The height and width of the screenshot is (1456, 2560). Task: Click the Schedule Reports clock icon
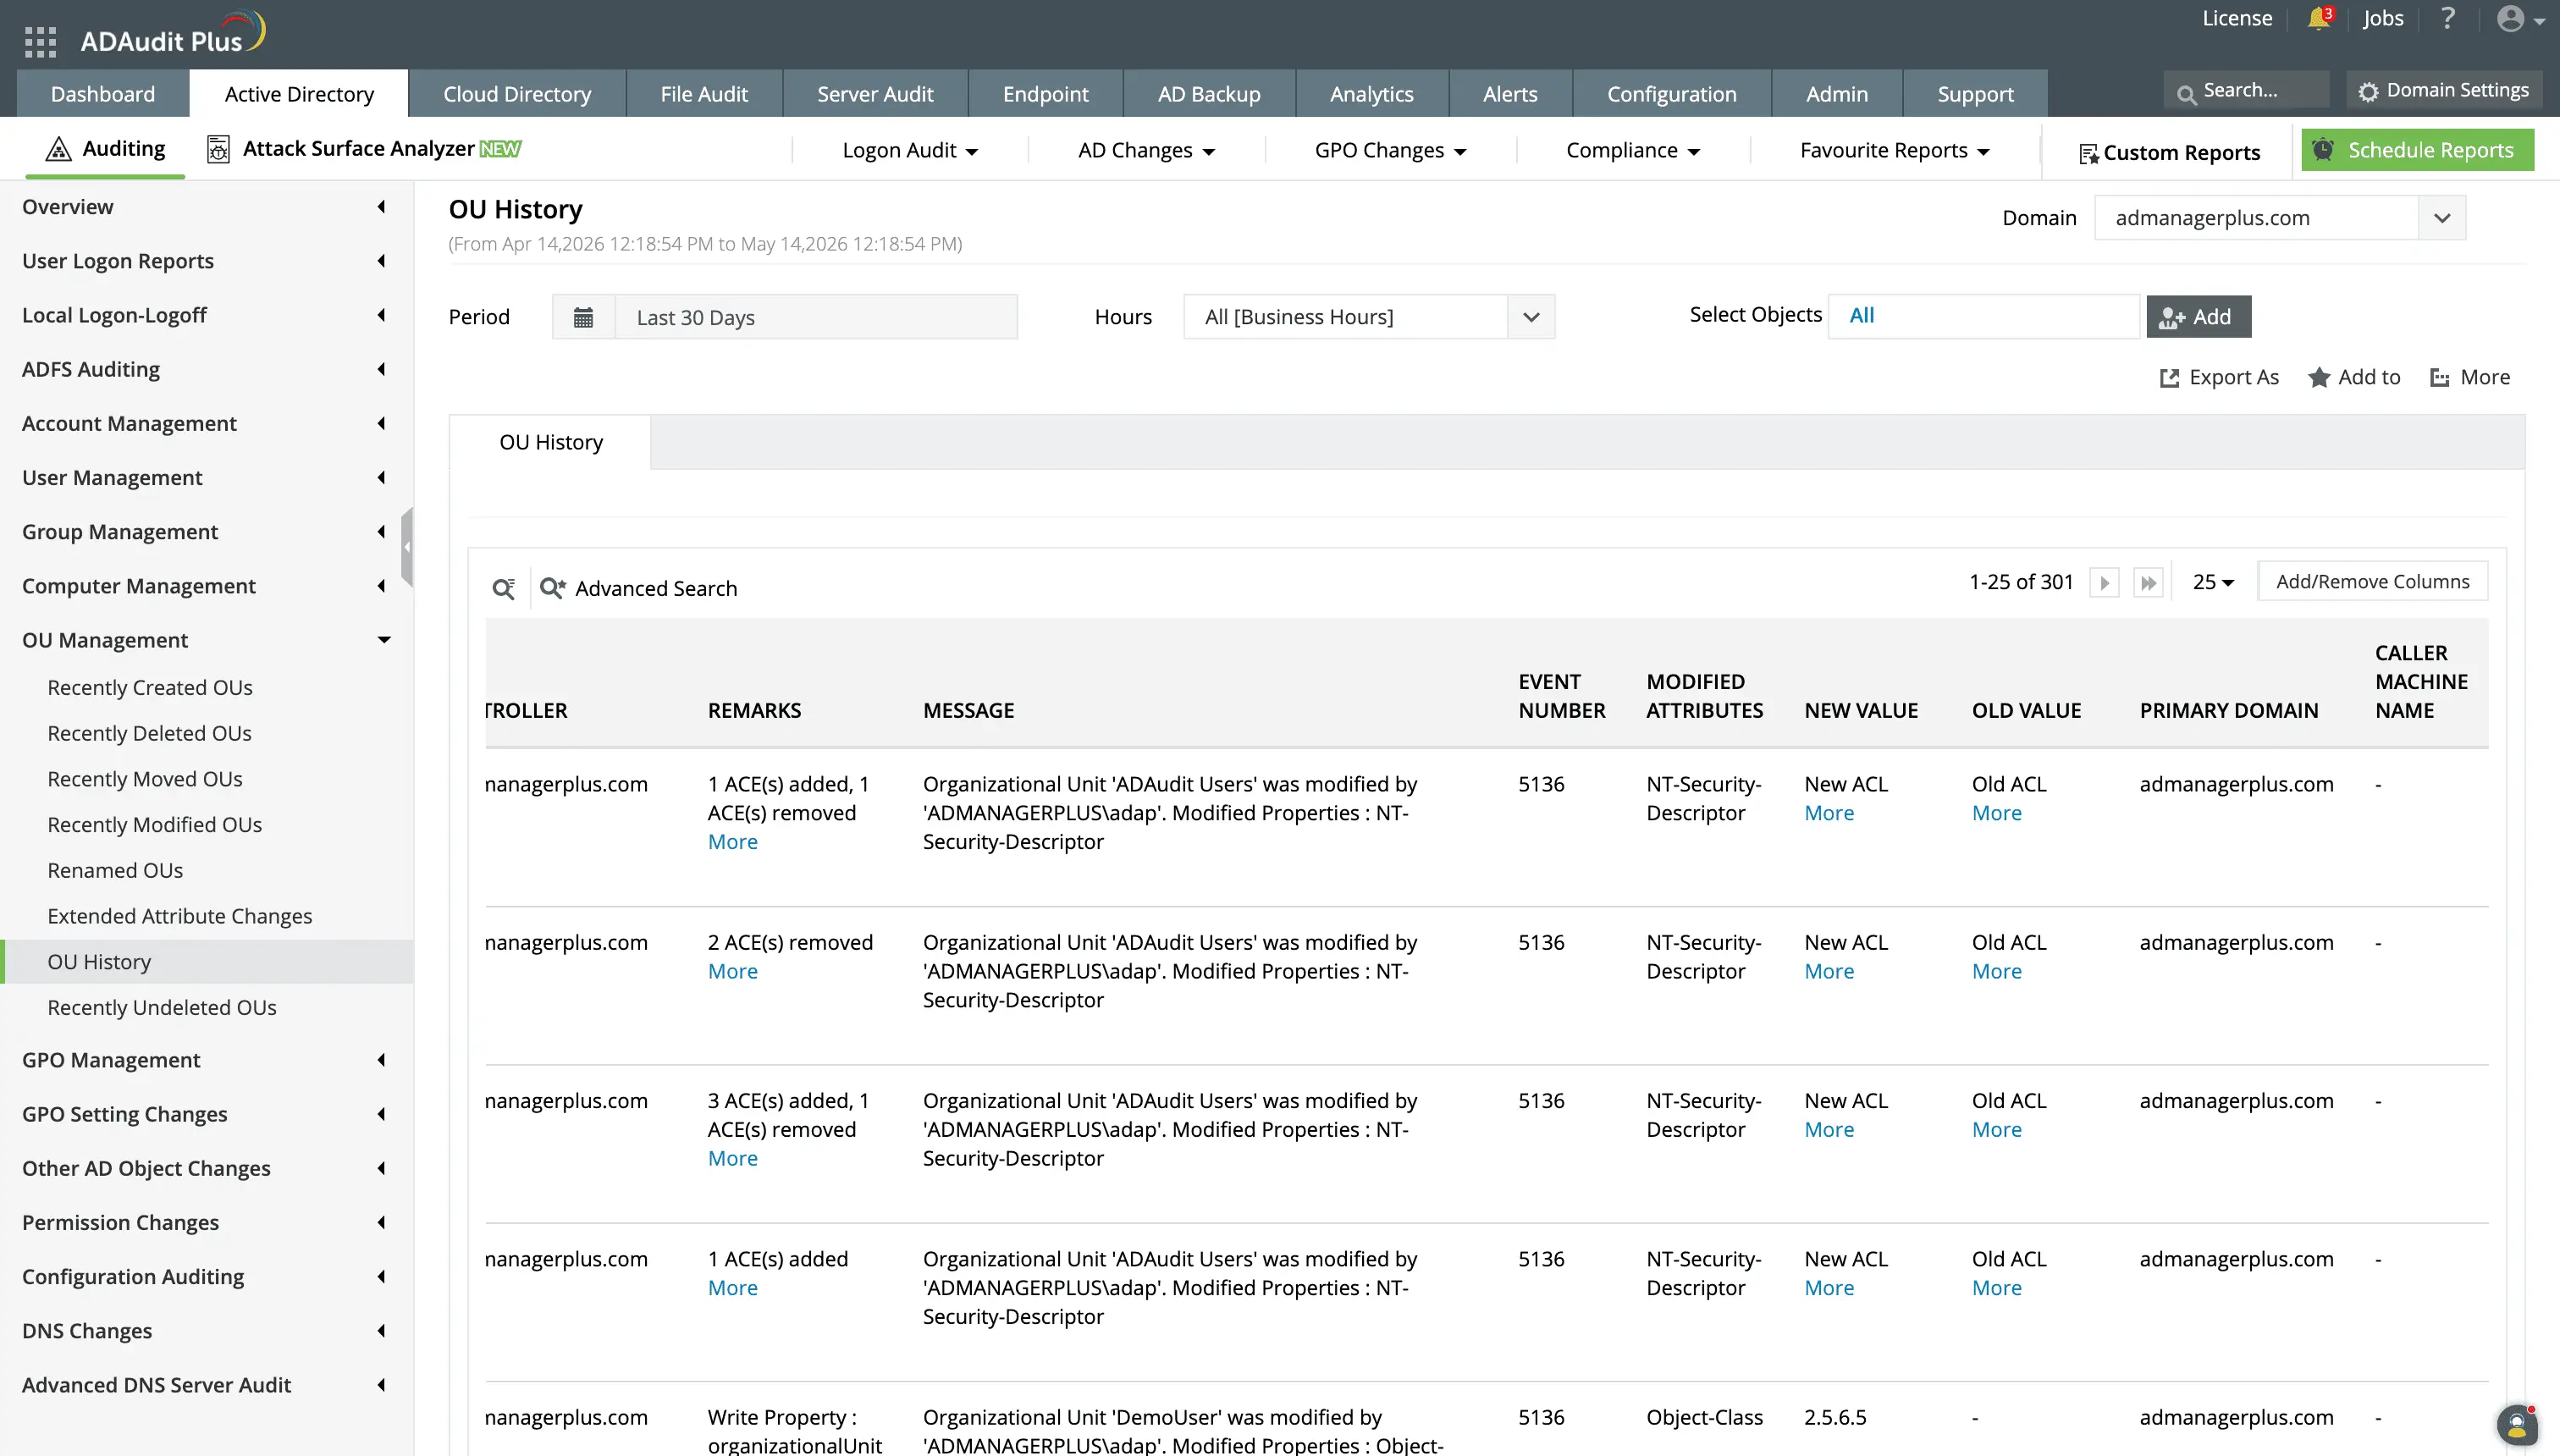[2323, 150]
